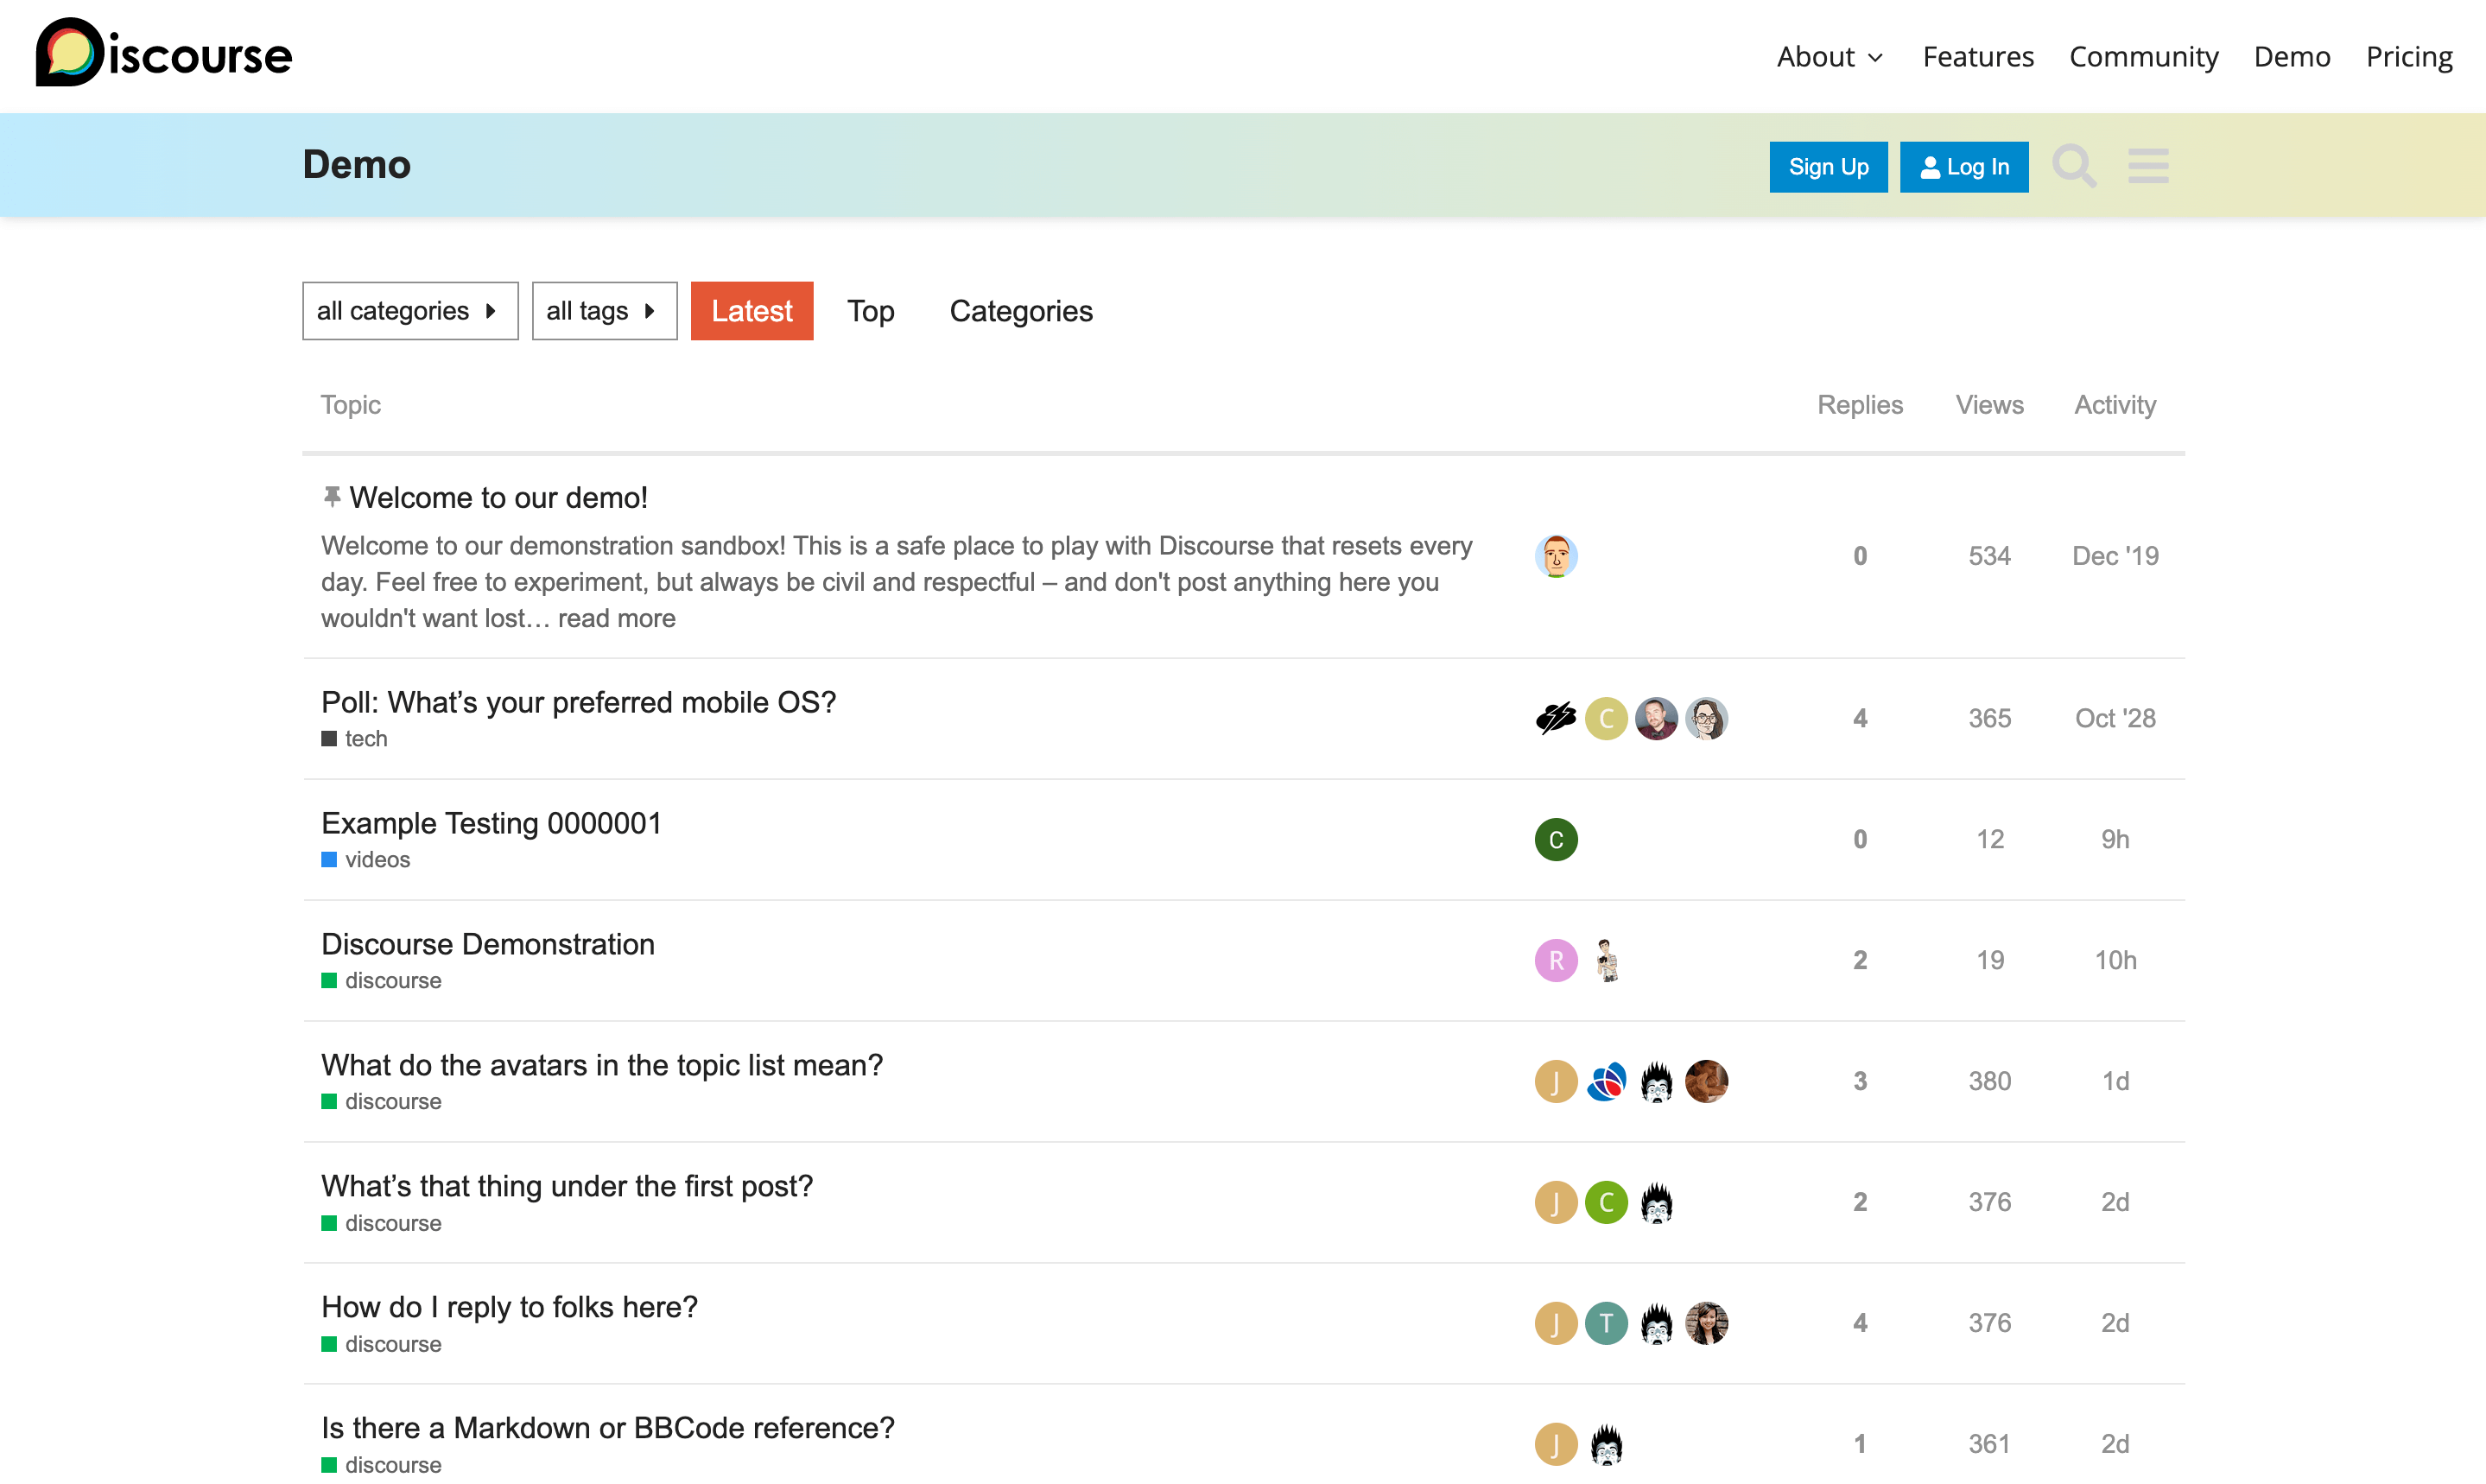
Task: Open Example Testing 0000001 topic
Action: point(491,823)
